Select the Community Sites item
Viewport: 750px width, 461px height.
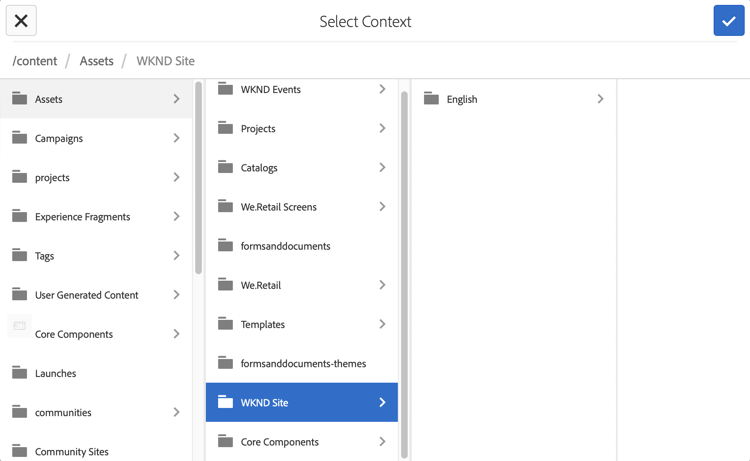tap(72, 451)
